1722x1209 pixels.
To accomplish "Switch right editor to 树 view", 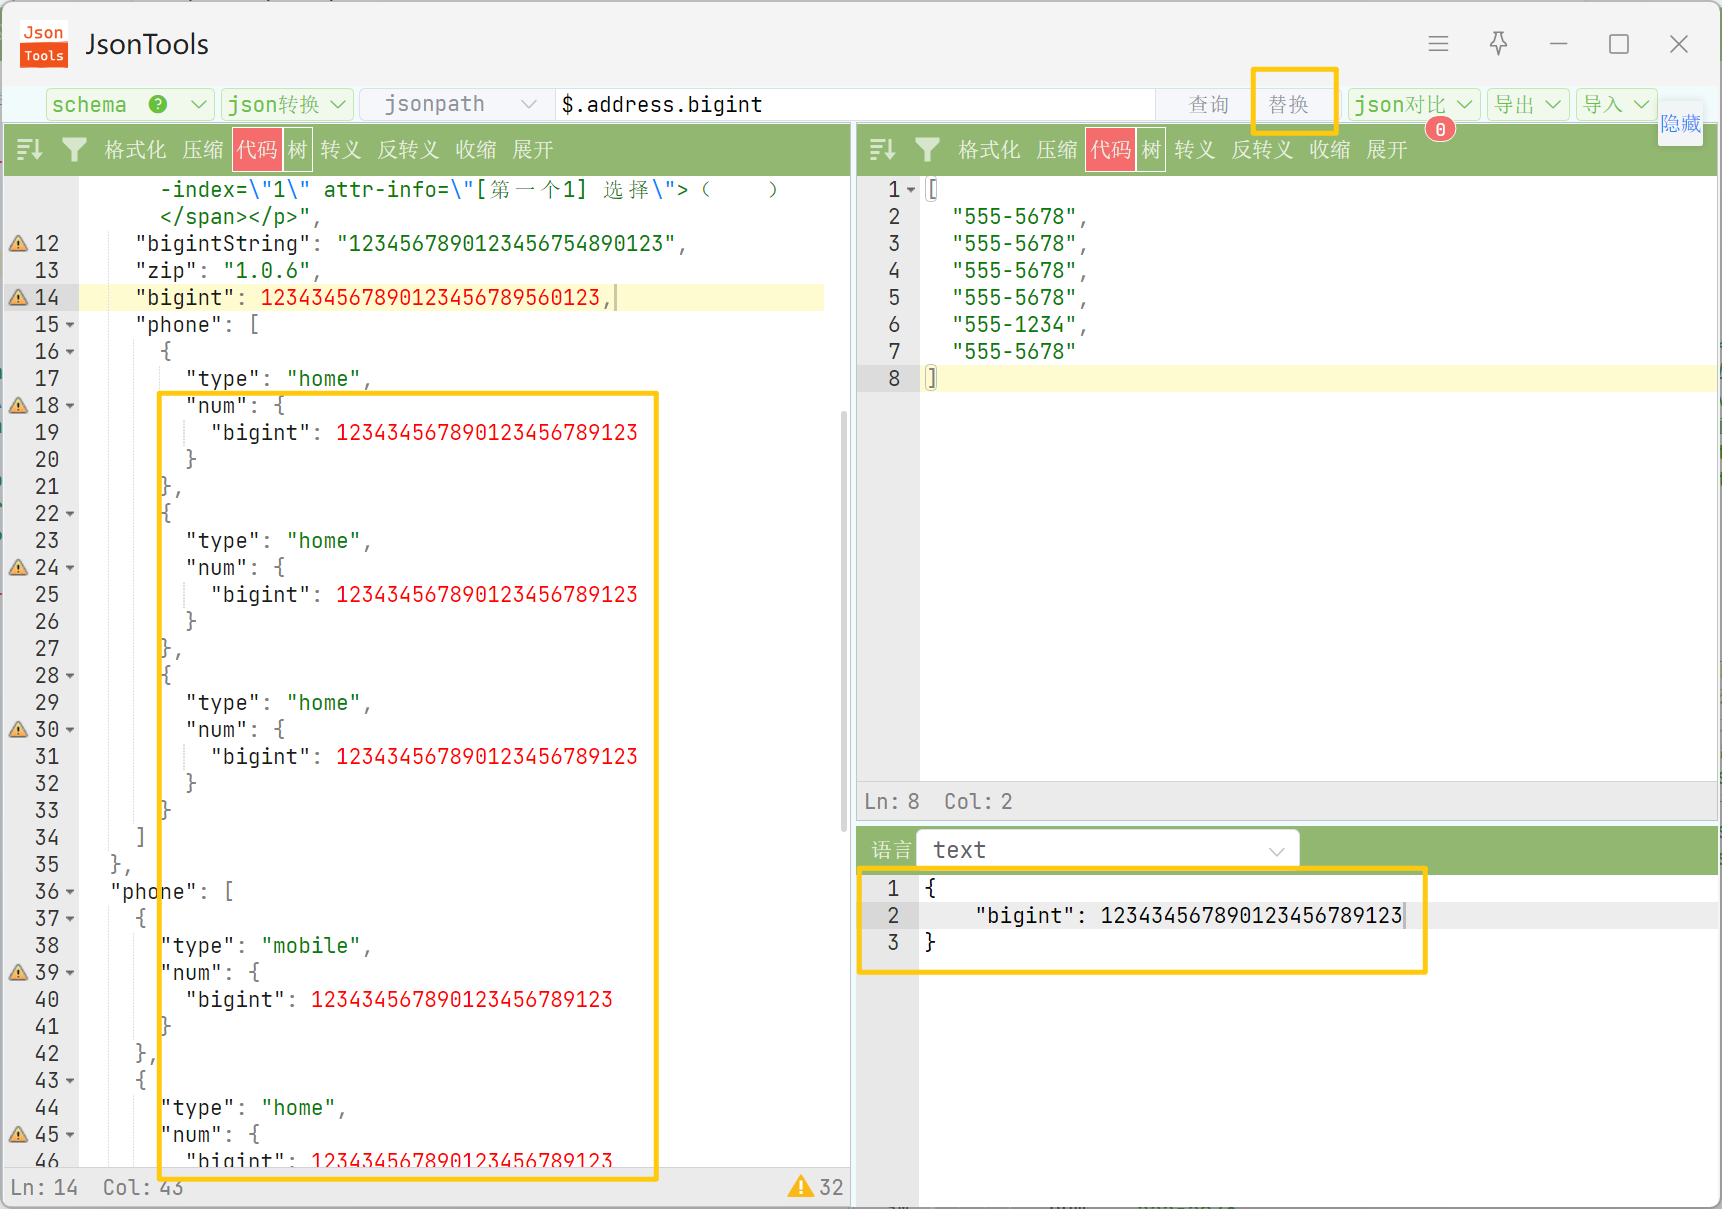I will pos(1152,150).
